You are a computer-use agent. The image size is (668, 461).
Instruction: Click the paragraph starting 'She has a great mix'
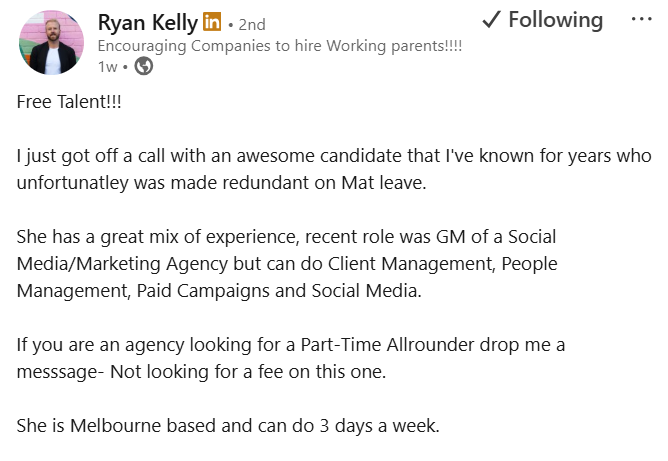(286, 238)
